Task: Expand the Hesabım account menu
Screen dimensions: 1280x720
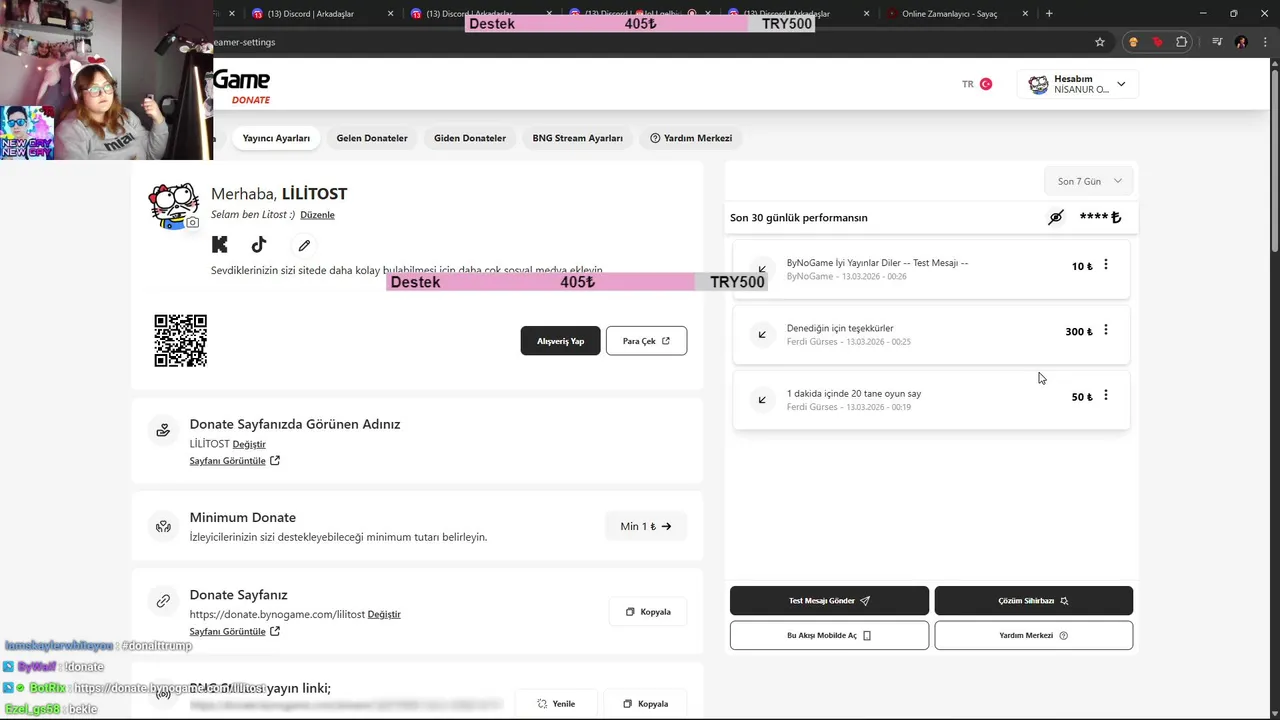Action: pos(1078,84)
